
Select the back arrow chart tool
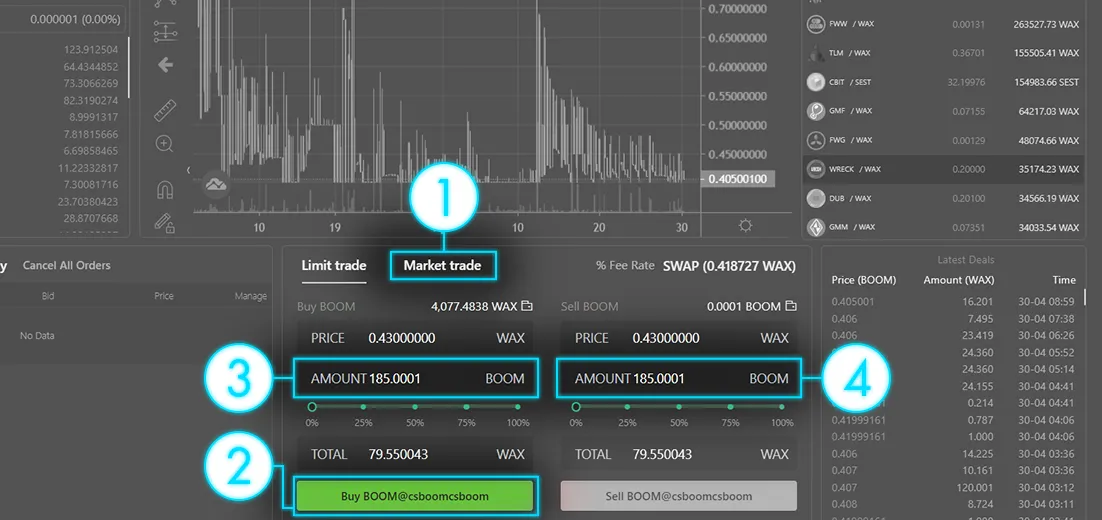(165, 65)
